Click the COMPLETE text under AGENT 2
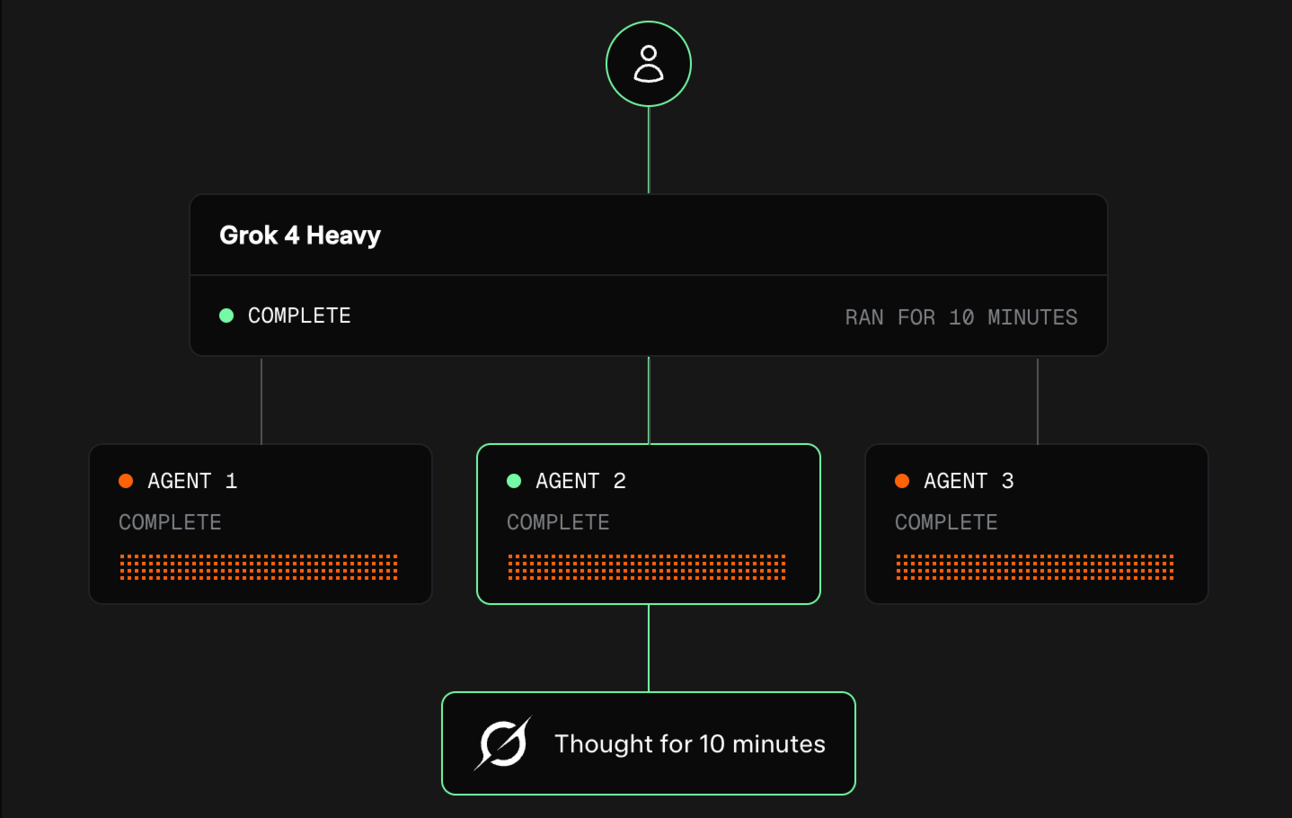Image resolution: width=1292 pixels, height=818 pixels. click(x=558, y=522)
